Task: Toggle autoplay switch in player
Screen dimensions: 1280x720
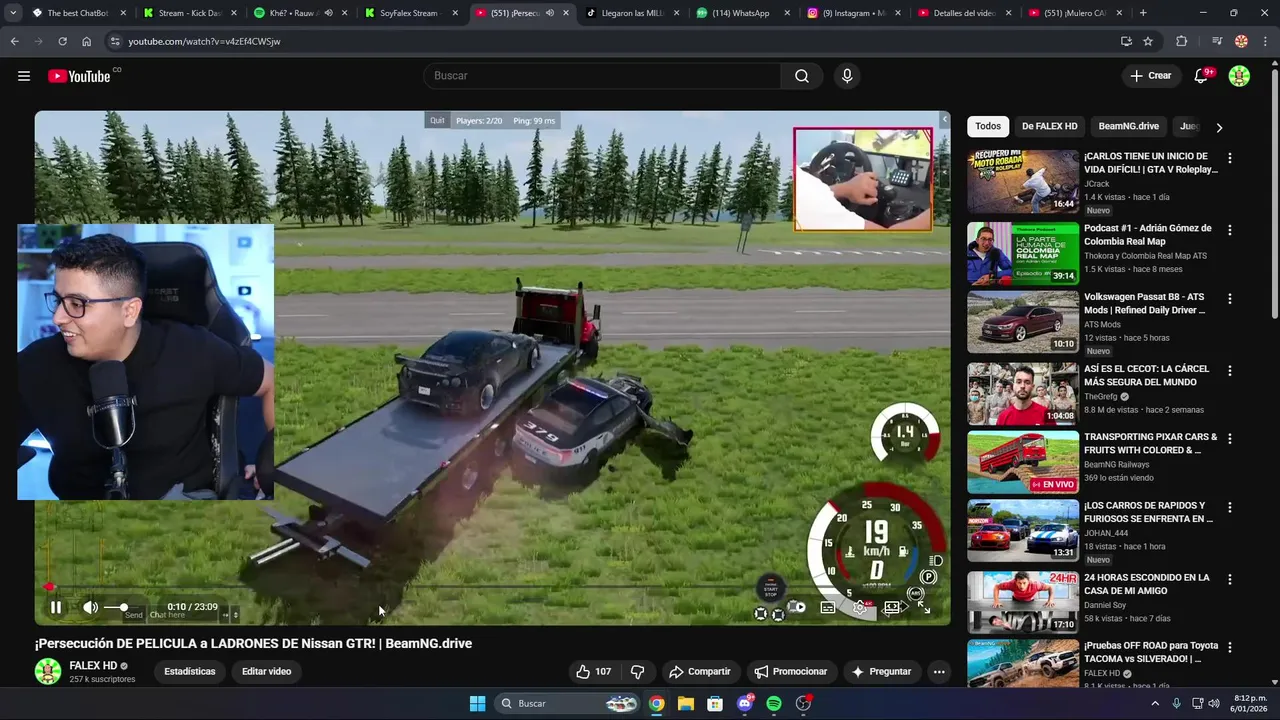Action: [797, 607]
